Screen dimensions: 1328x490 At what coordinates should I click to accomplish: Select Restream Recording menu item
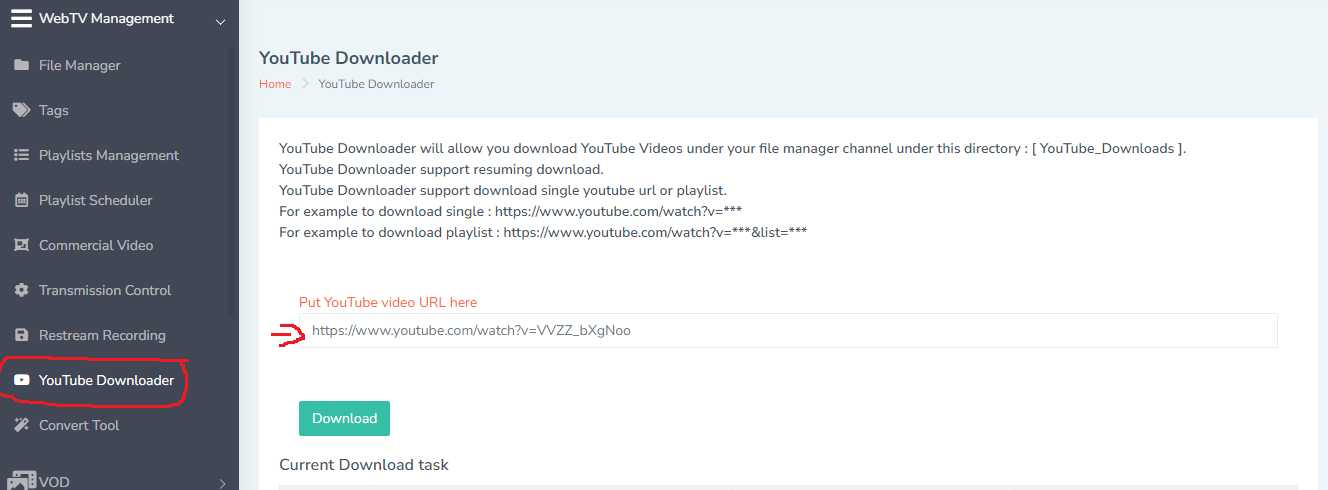102,335
